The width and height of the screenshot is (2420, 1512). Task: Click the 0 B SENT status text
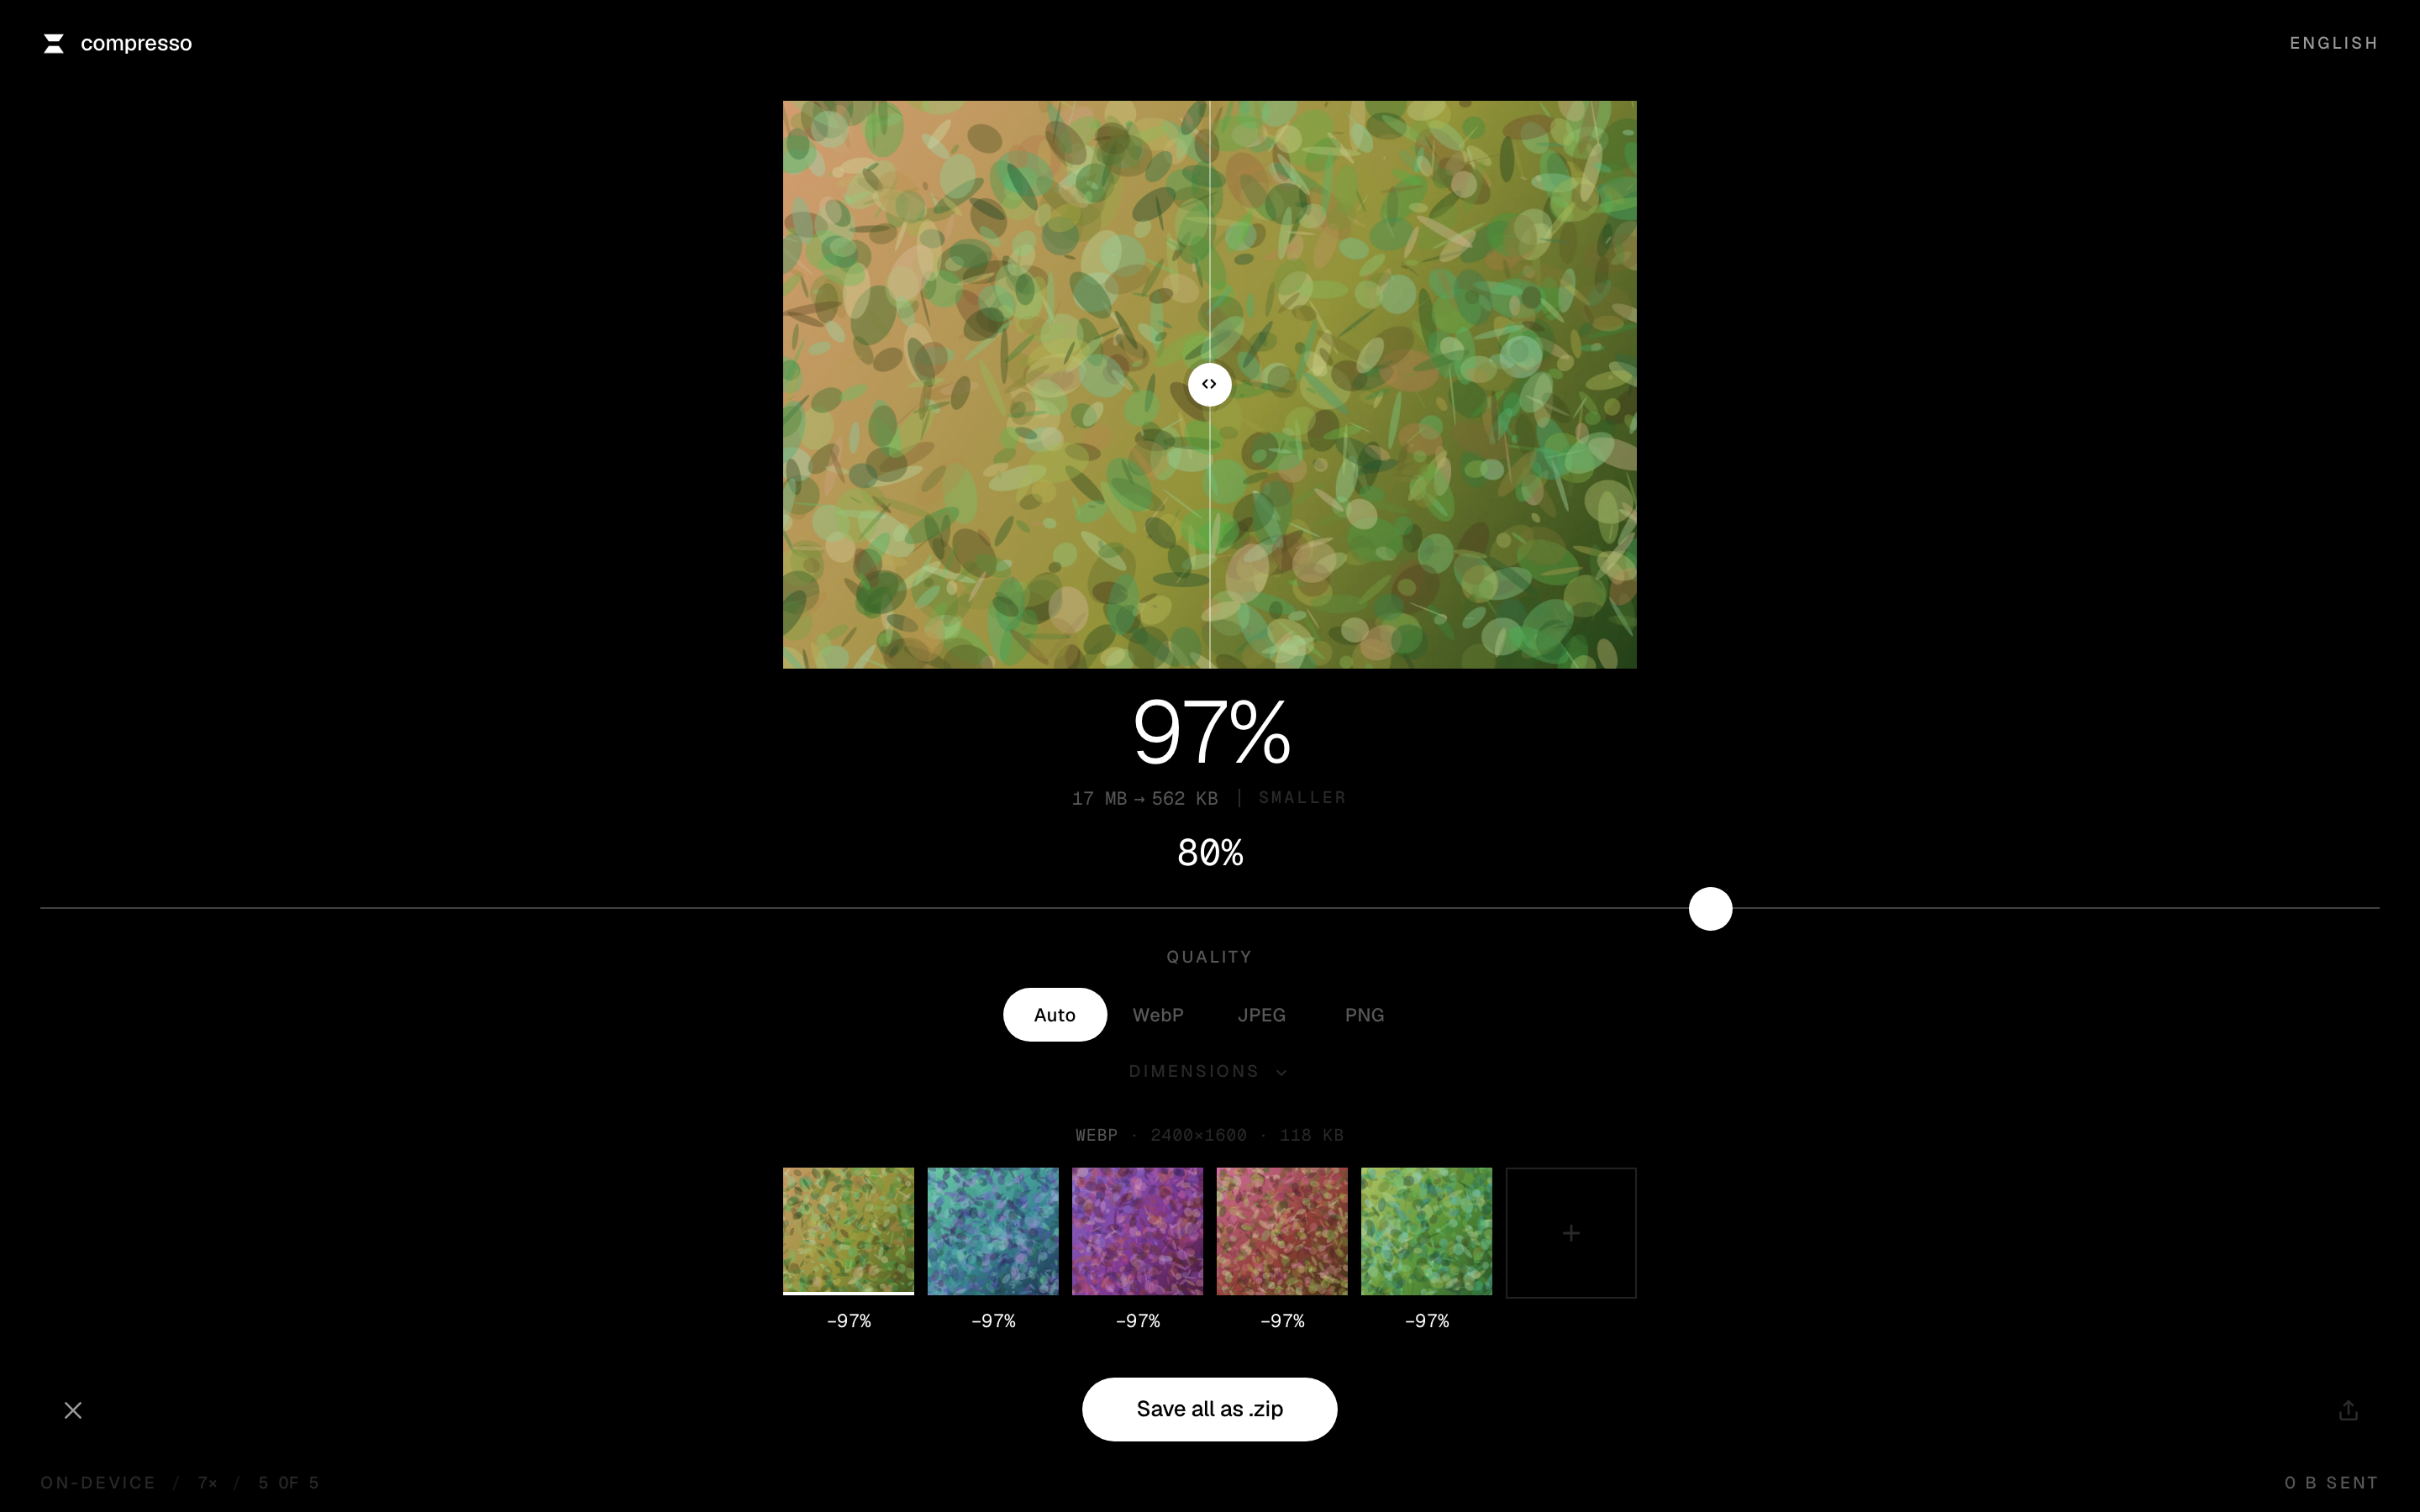(2331, 1482)
